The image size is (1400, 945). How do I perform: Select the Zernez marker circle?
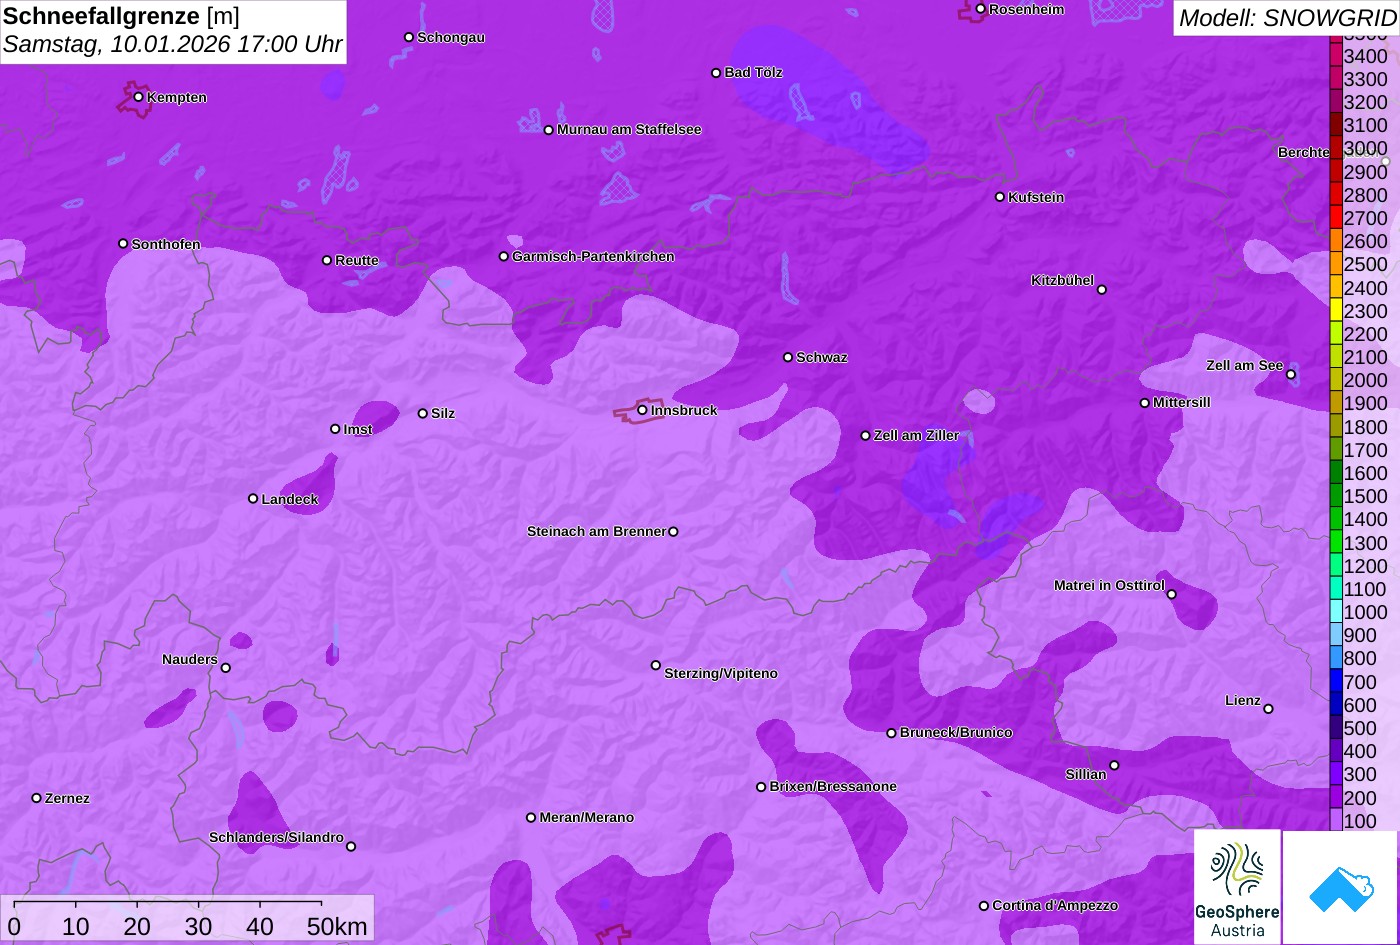[37, 798]
